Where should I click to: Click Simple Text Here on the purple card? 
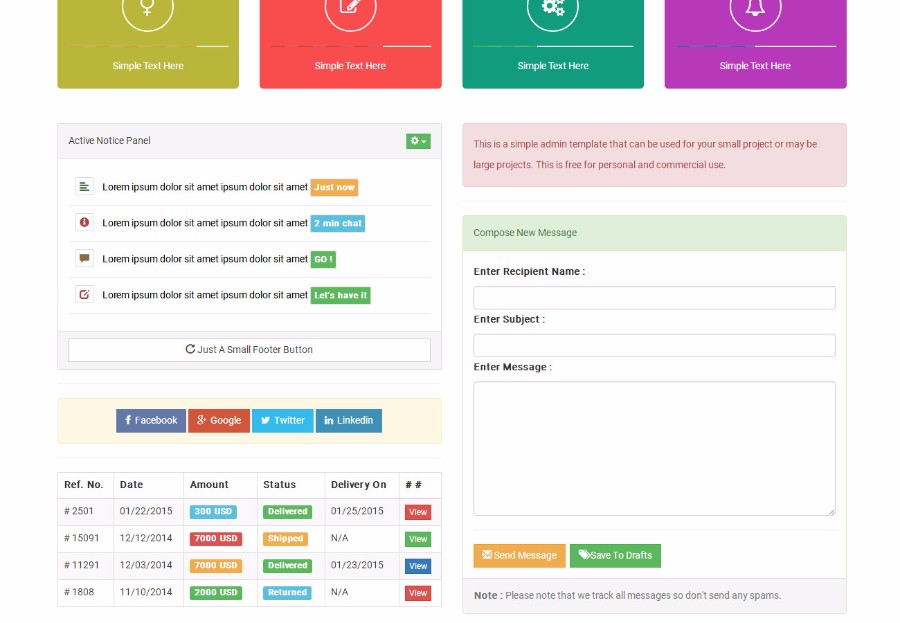(x=755, y=66)
